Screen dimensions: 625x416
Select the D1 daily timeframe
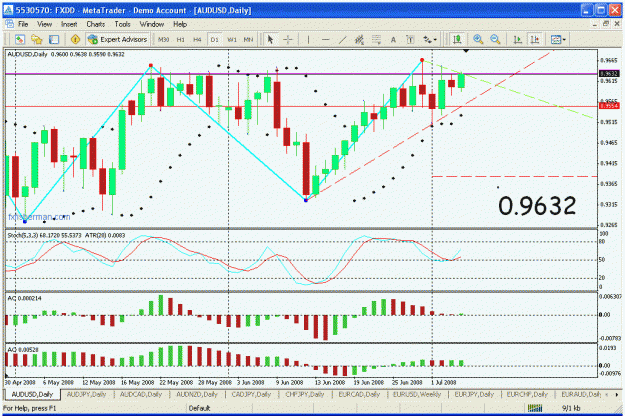(214, 39)
